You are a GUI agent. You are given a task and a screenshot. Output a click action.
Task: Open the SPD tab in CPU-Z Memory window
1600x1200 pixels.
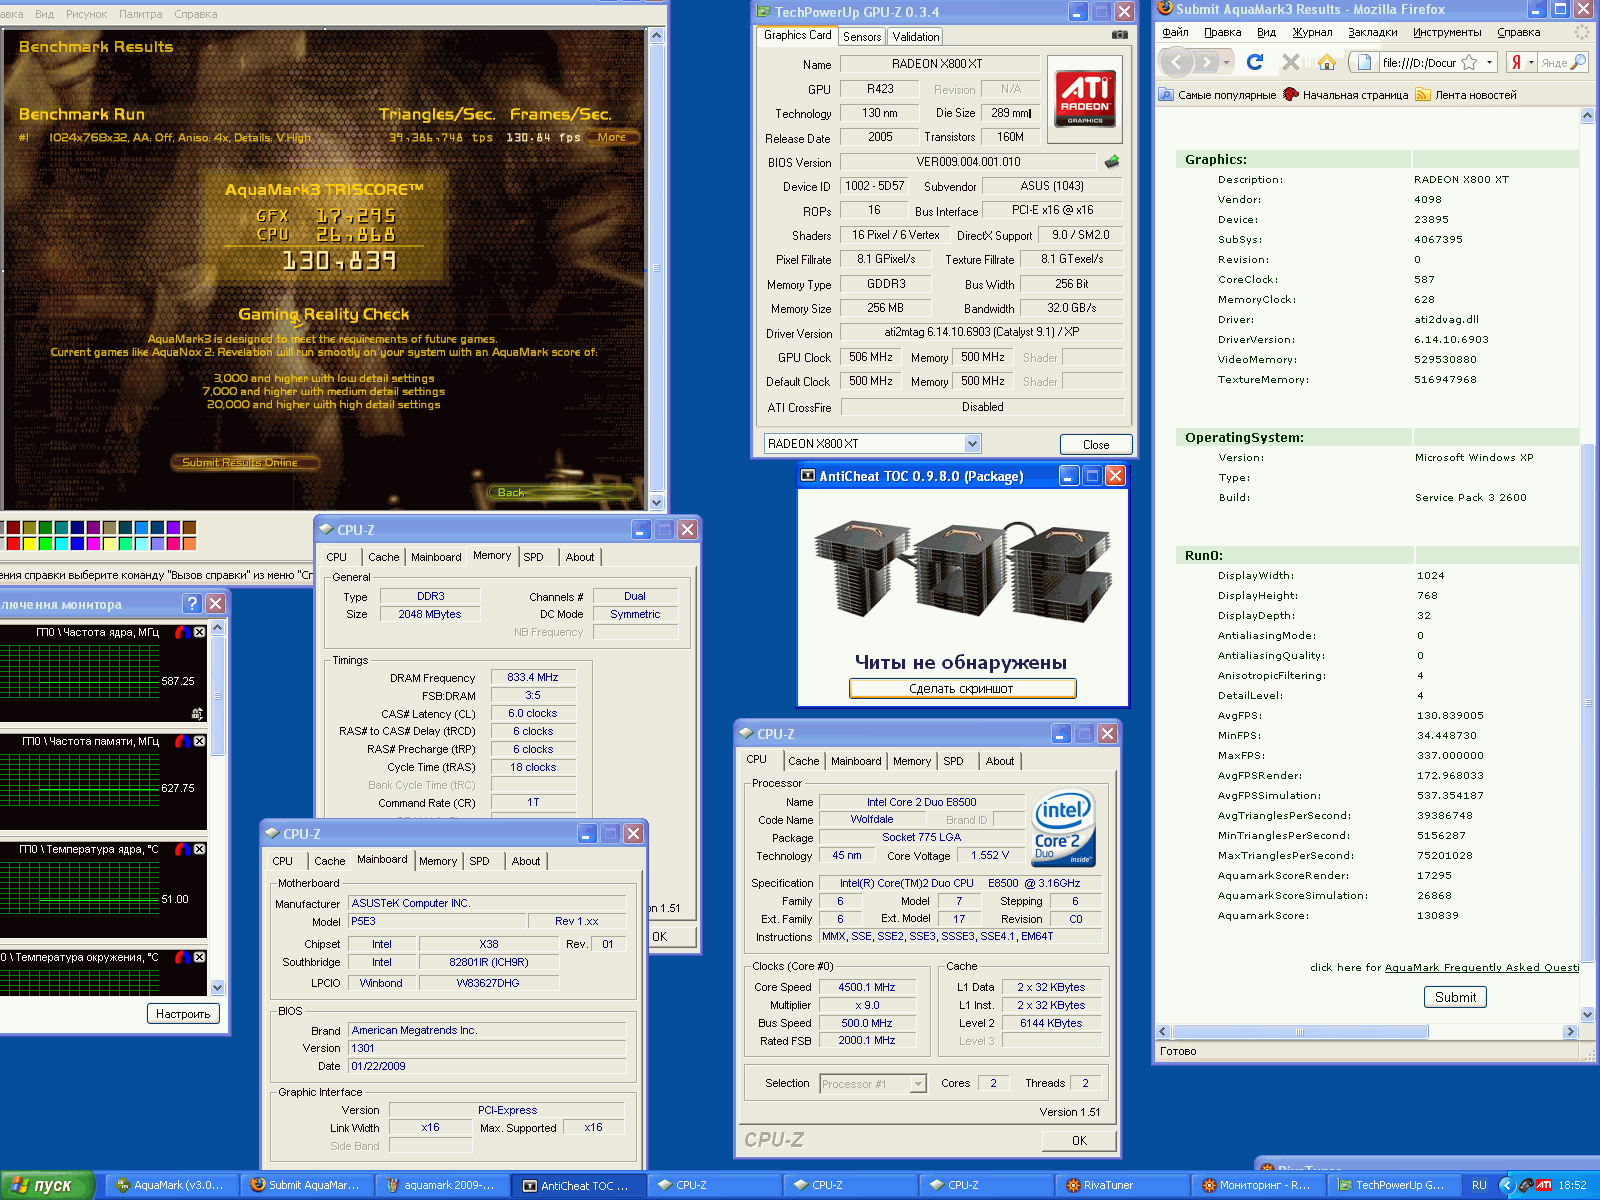[x=534, y=557]
